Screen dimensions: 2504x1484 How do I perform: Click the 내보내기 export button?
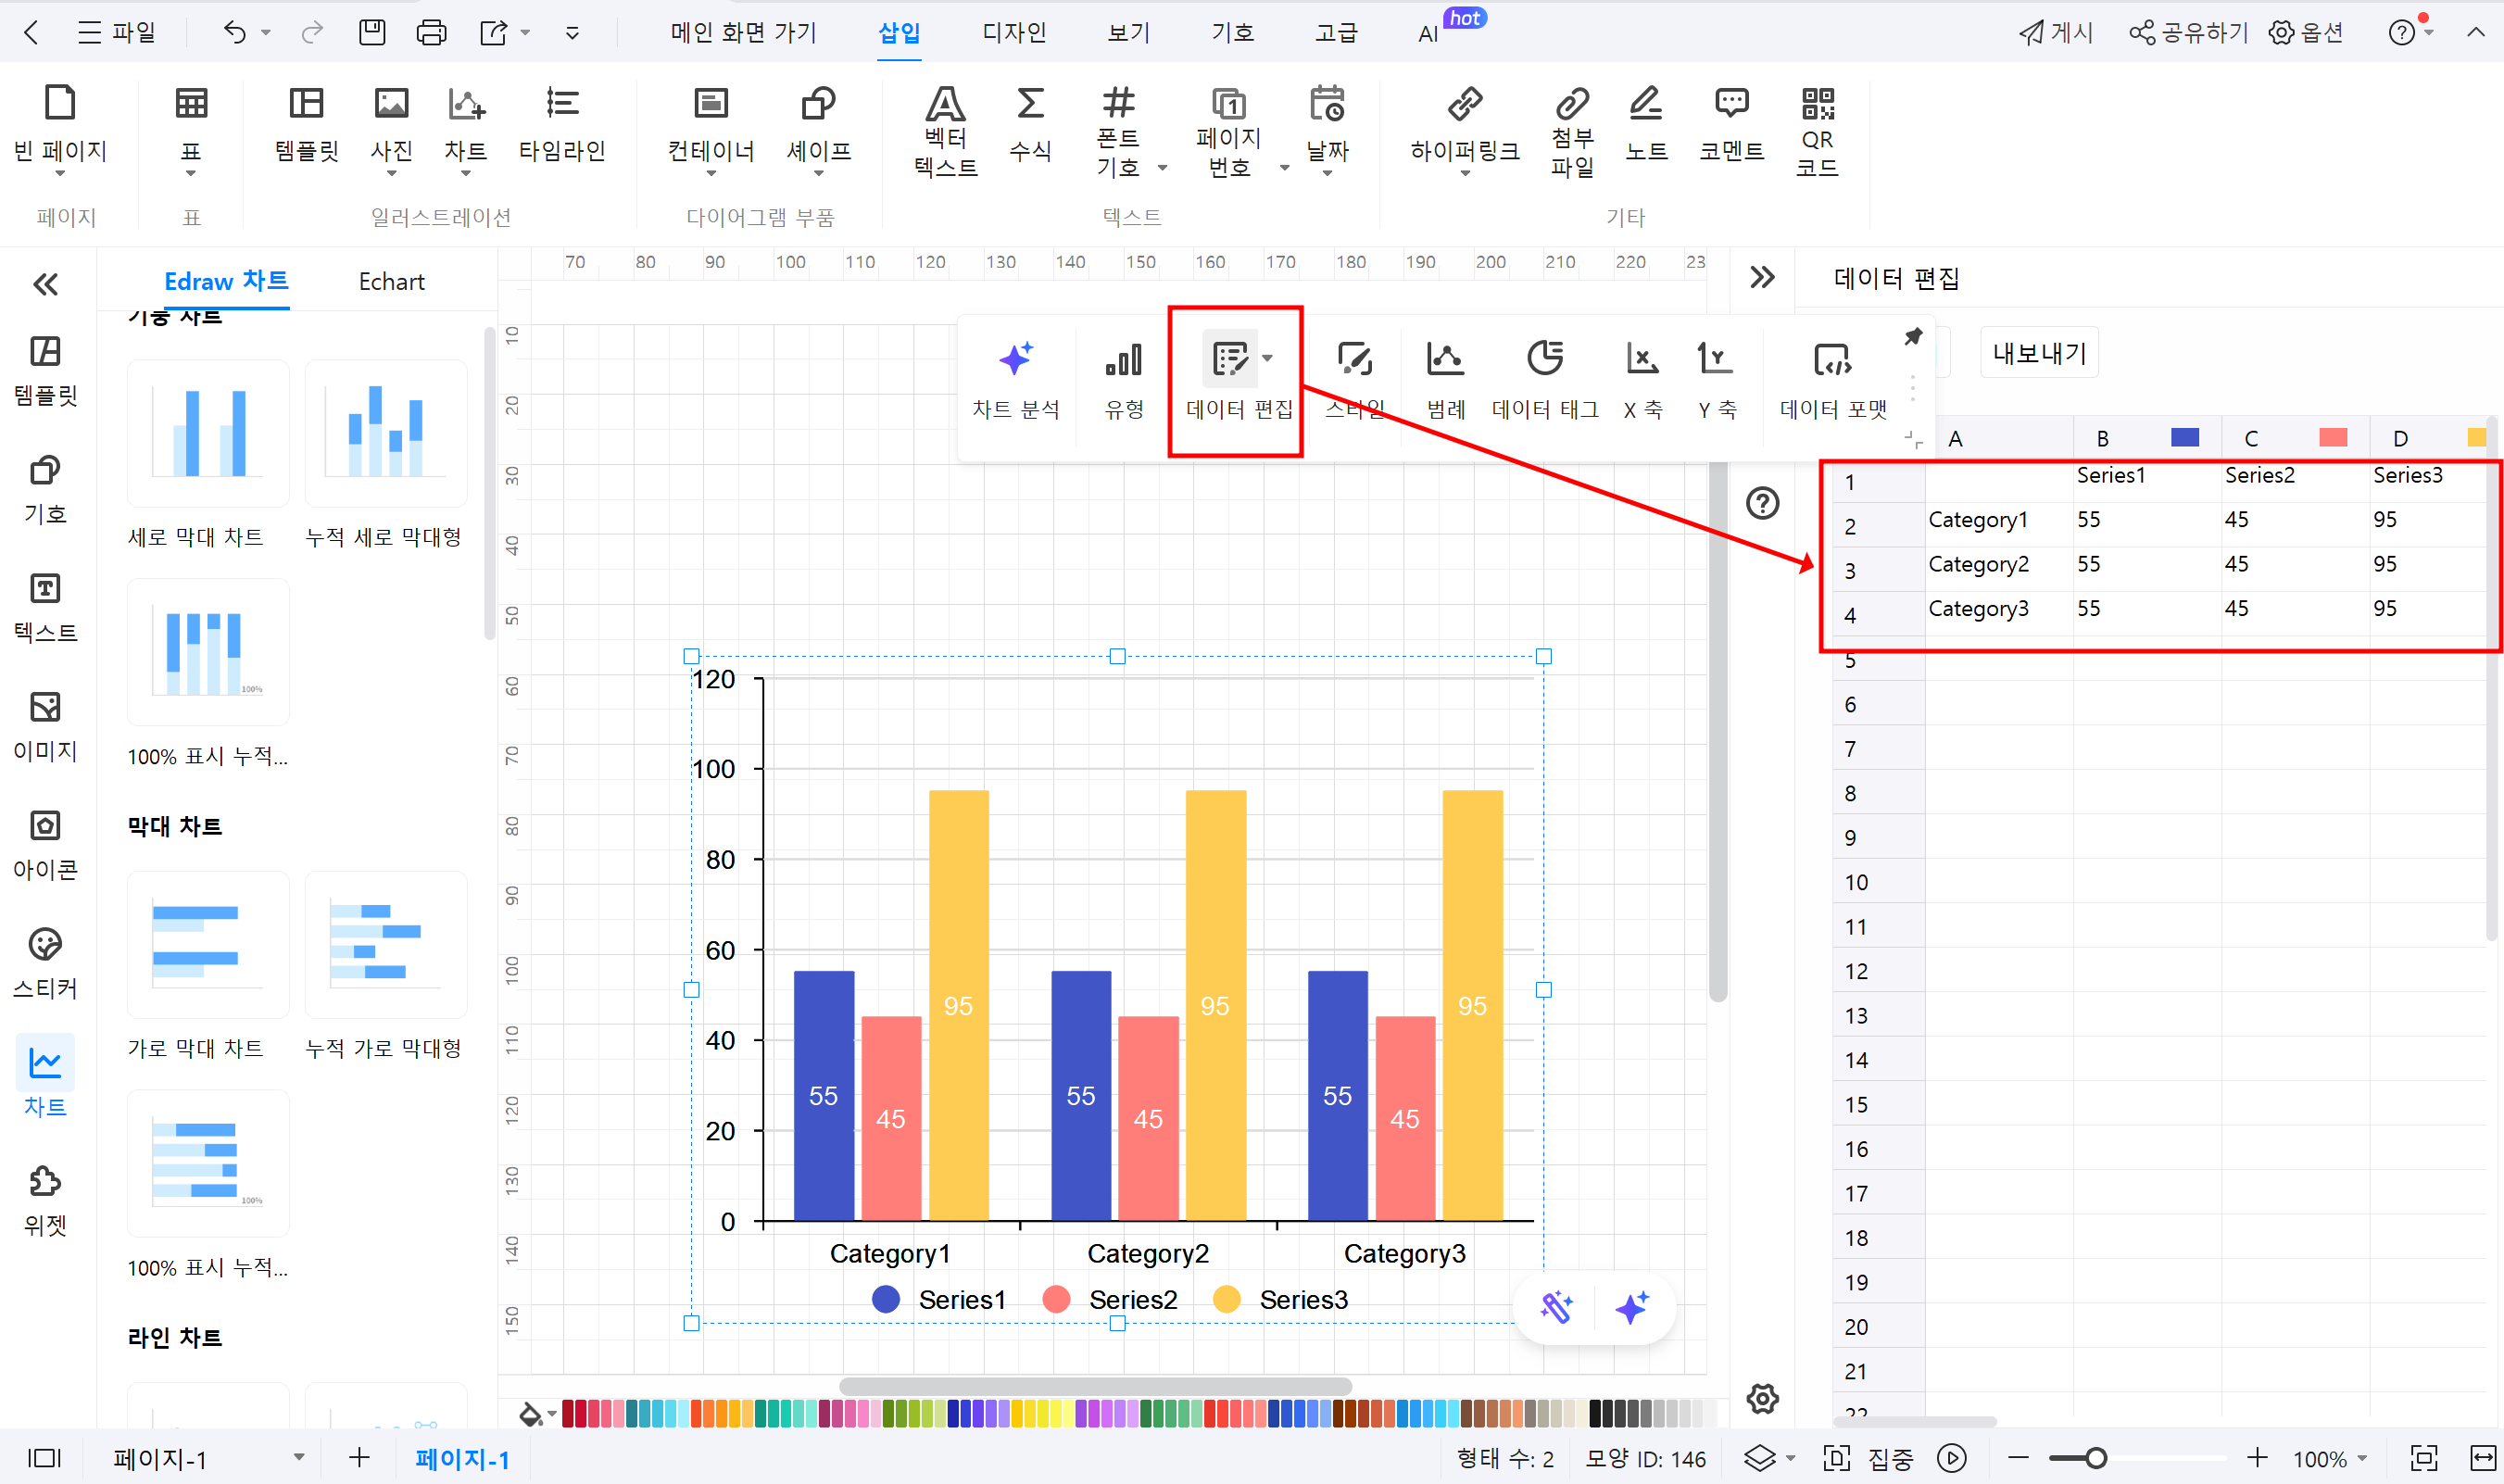click(x=2039, y=353)
